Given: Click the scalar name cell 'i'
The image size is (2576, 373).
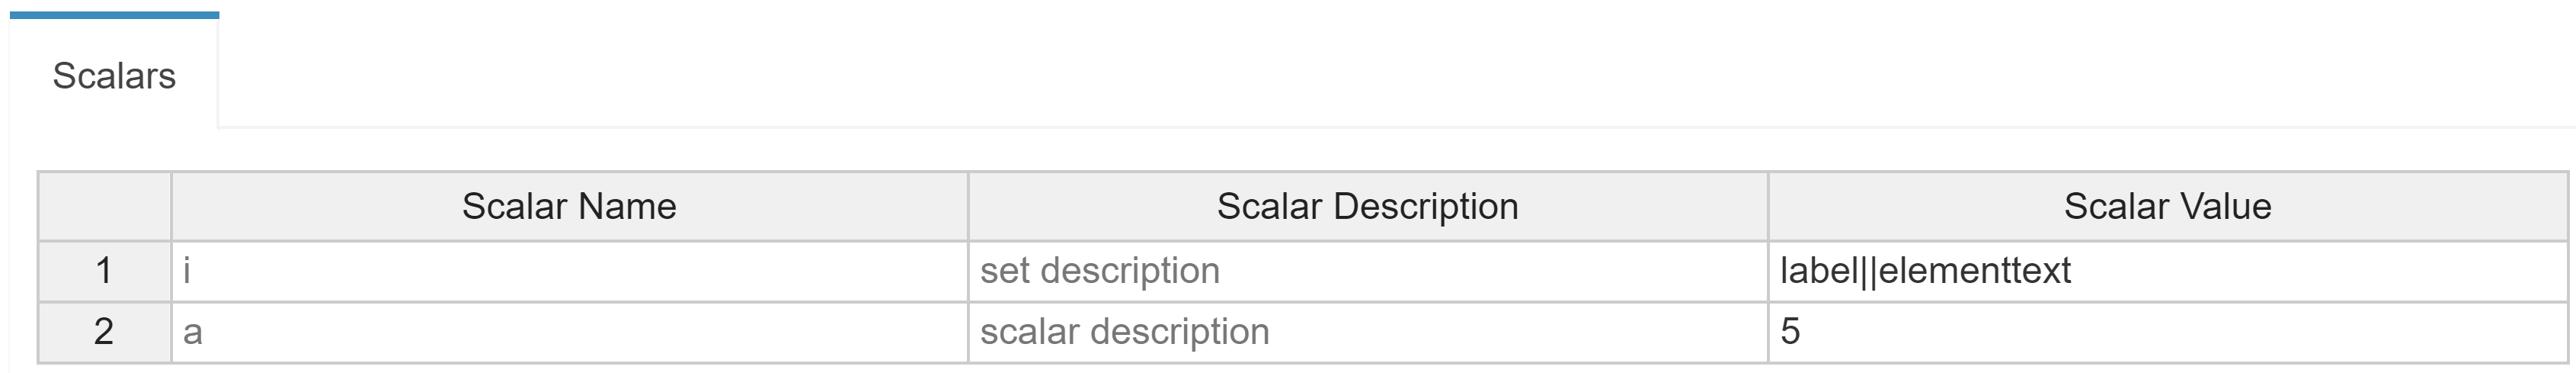Looking at the screenshot, I should 569,271.
